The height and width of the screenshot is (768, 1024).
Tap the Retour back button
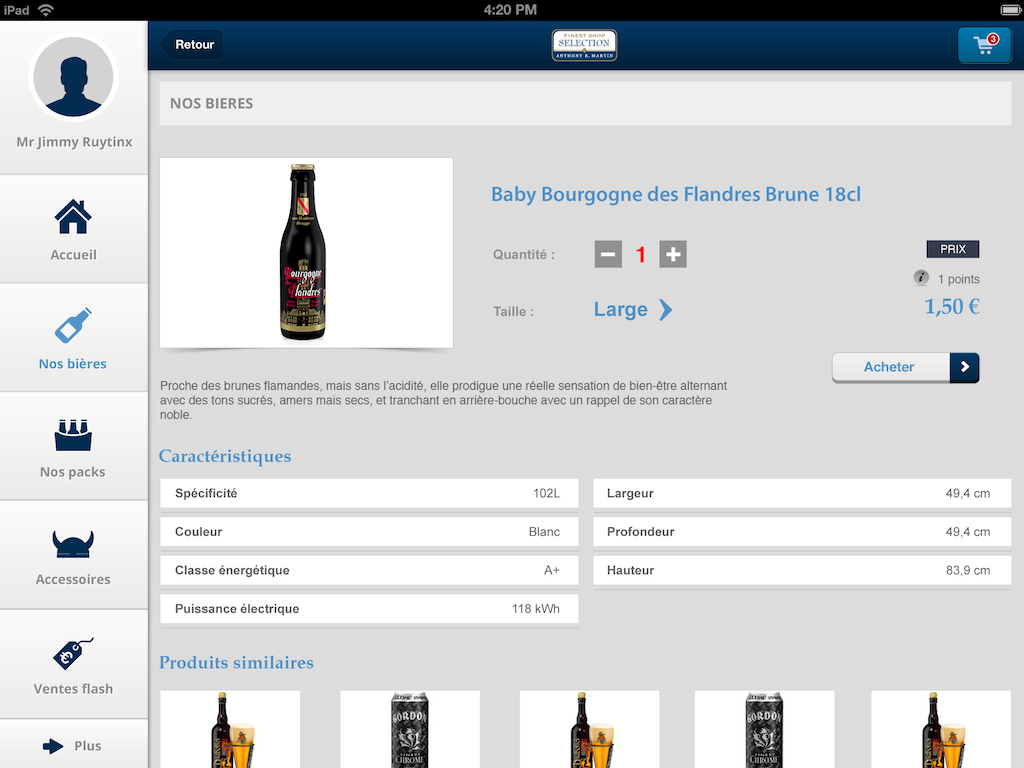tap(191, 44)
